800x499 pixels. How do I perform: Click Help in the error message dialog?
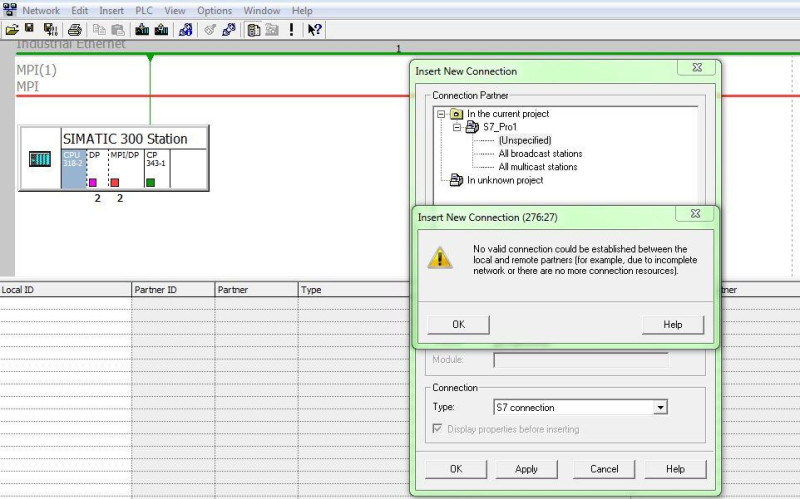coord(672,325)
